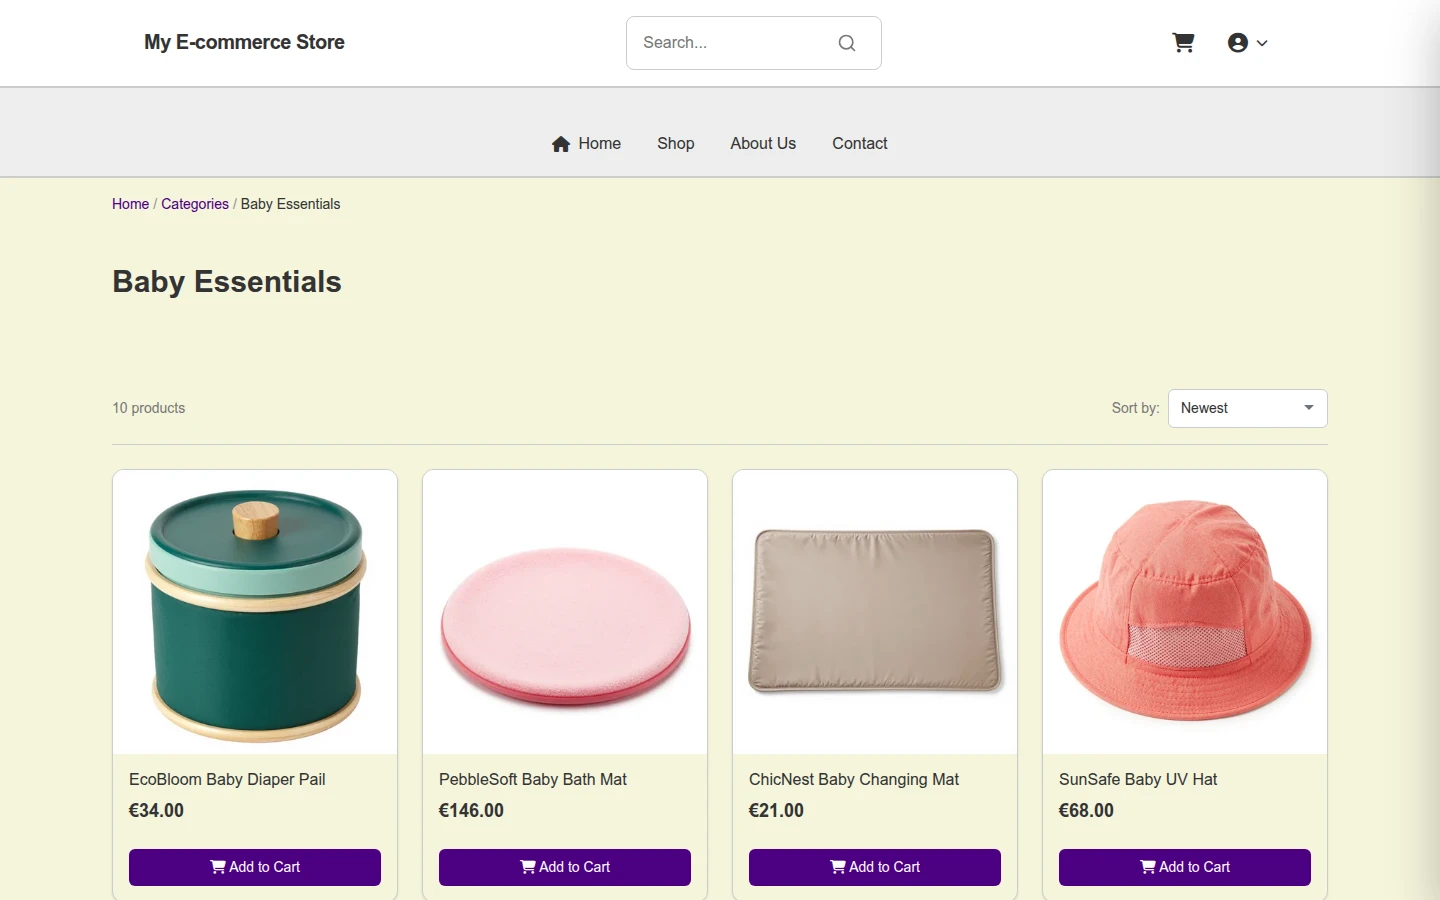Open the SunSafe Baby UV Hat title
The width and height of the screenshot is (1440, 900).
1138,779
